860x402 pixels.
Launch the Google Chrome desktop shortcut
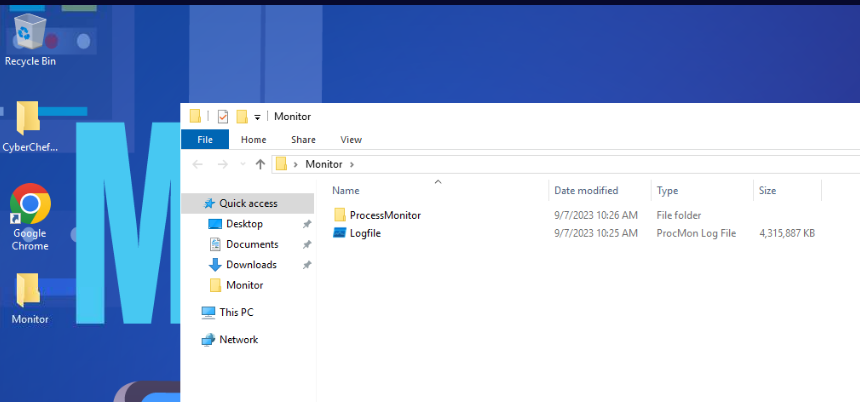[x=30, y=217]
